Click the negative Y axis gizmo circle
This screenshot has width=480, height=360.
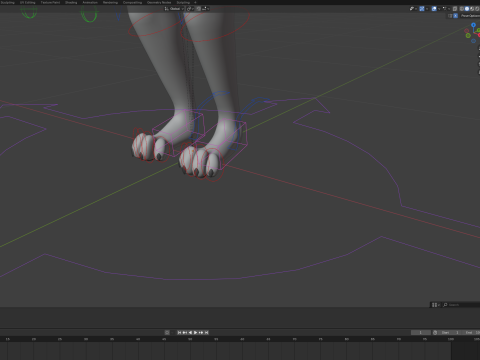tap(468, 35)
